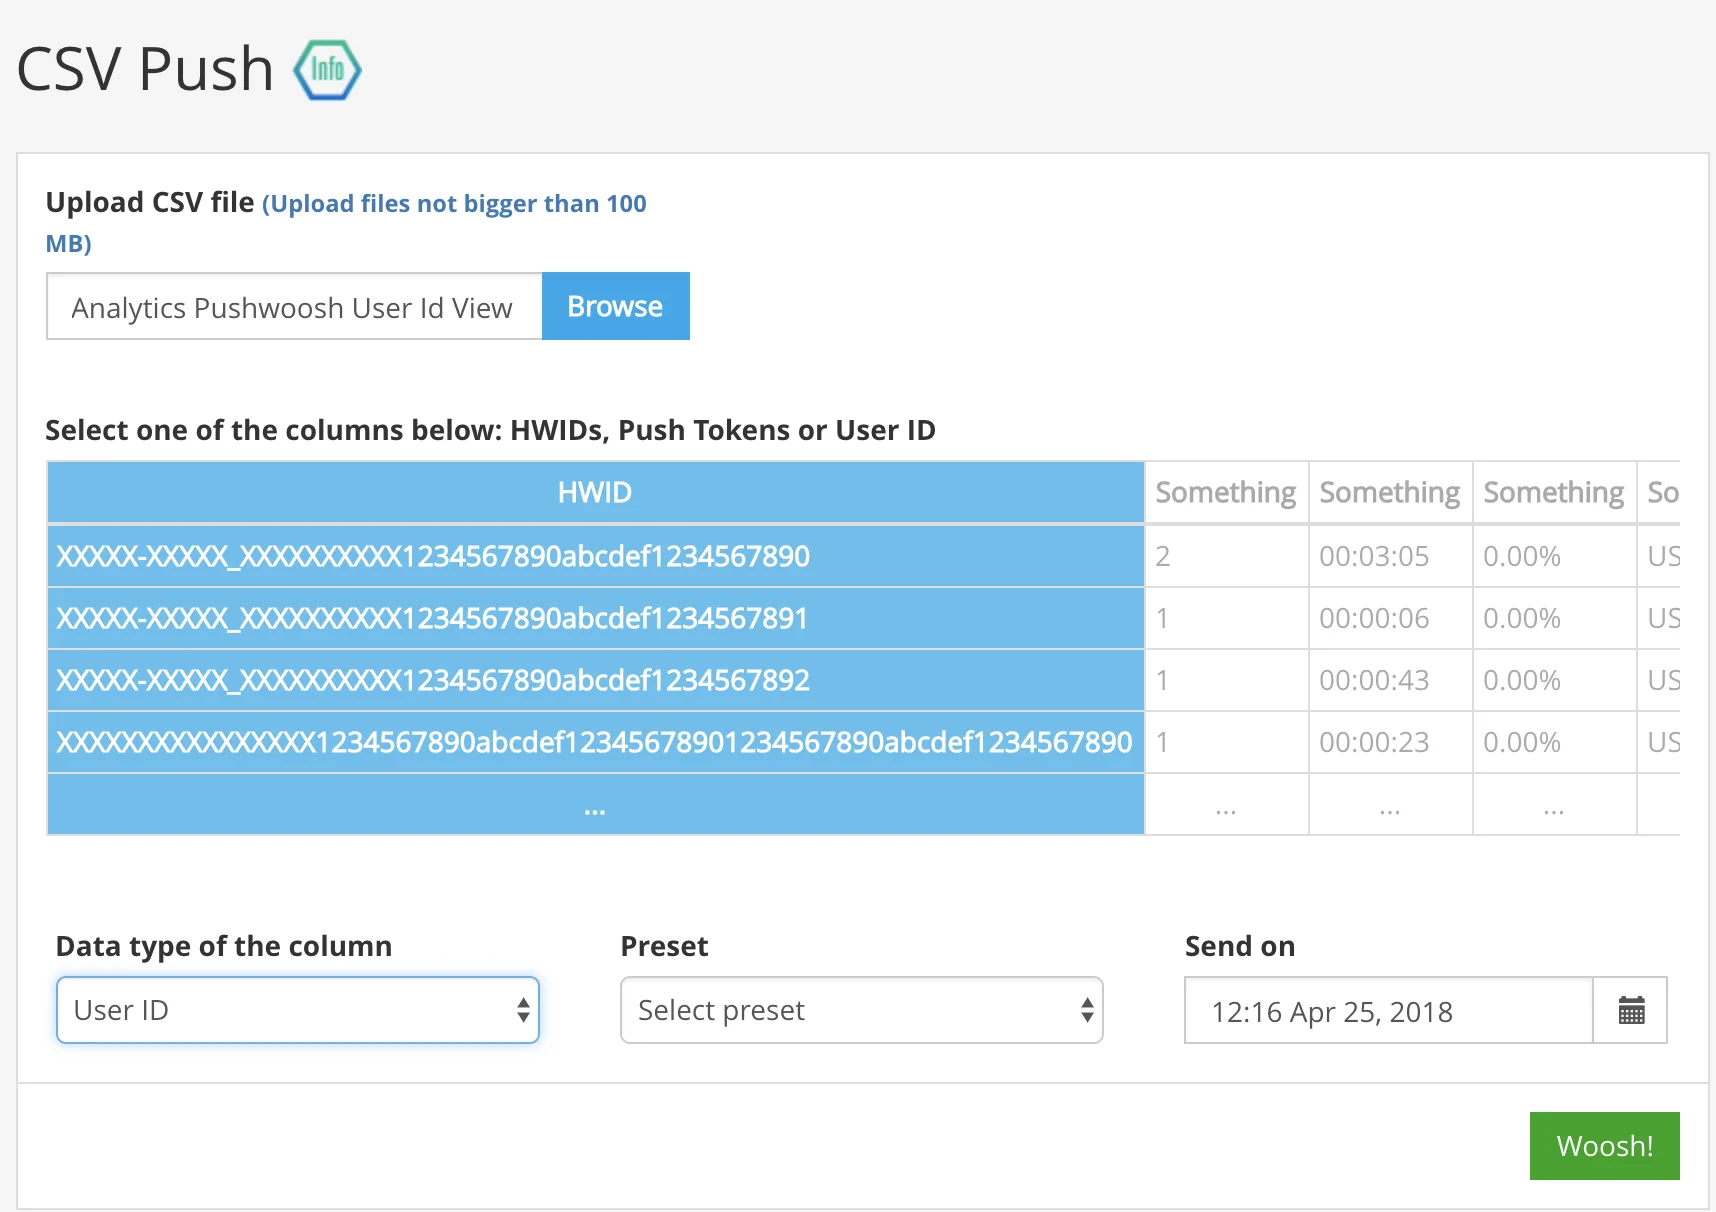This screenshot has height=1212, width=1716.
Task: Open the Select preset dropdown
Action: click(861, 1010)
